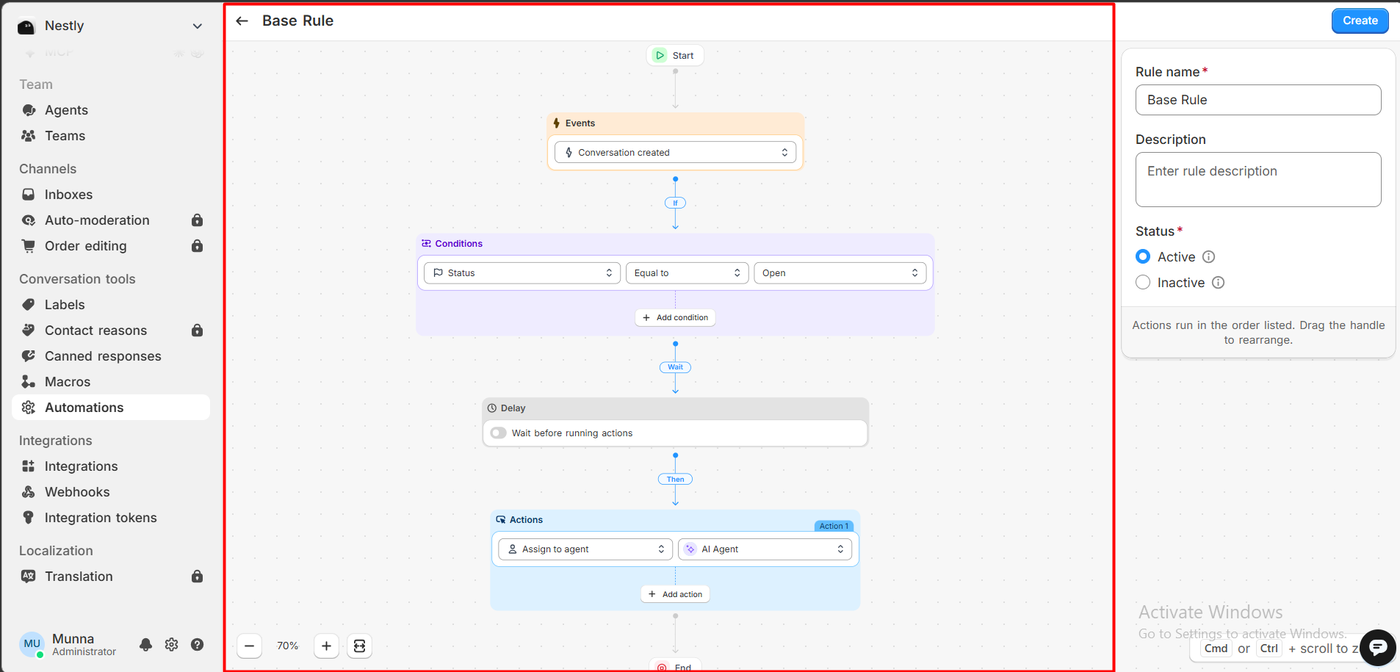Viewport: 1400px width, 672px height.
Task: Click the Conditions header icon
Action: pos(426,244)
